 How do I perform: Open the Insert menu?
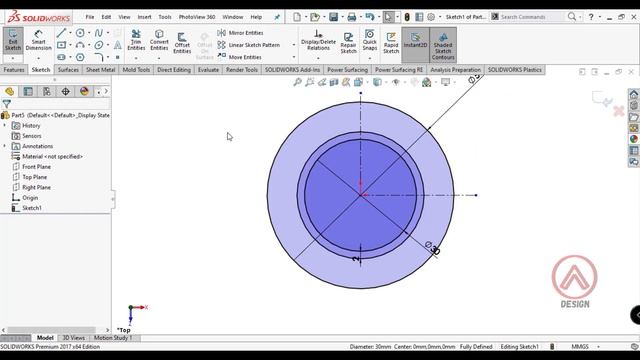click(144, 17)
